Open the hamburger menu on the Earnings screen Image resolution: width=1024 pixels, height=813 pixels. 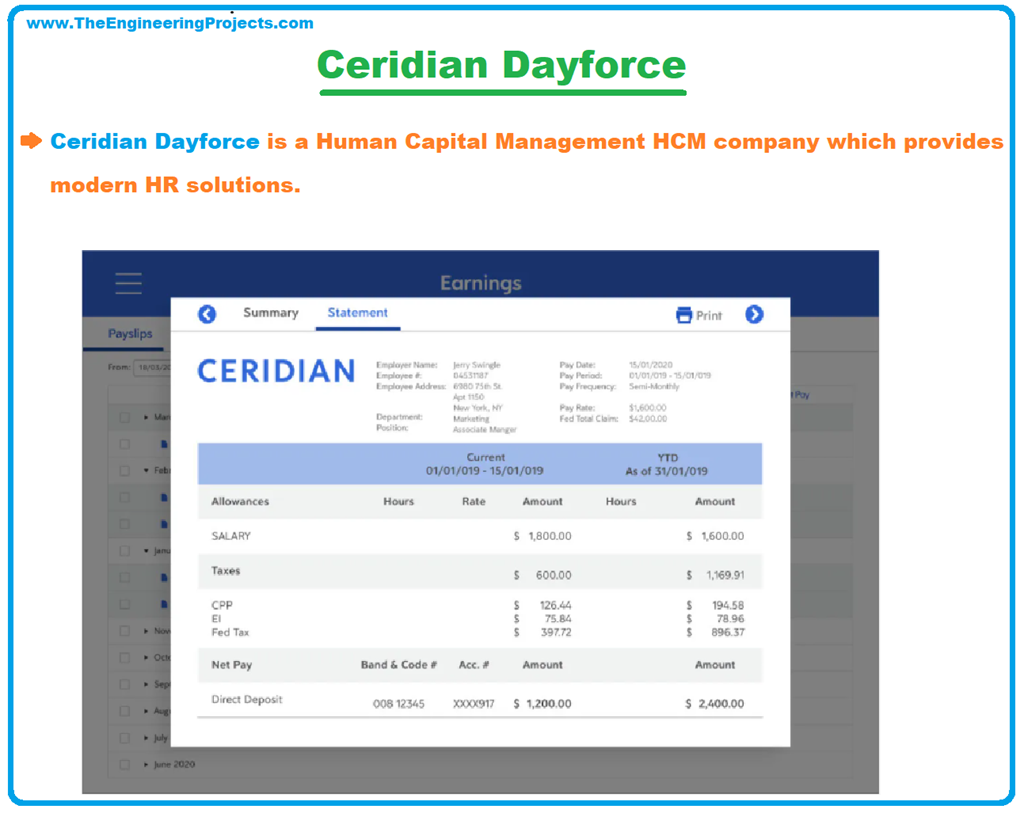pos(128,282)
